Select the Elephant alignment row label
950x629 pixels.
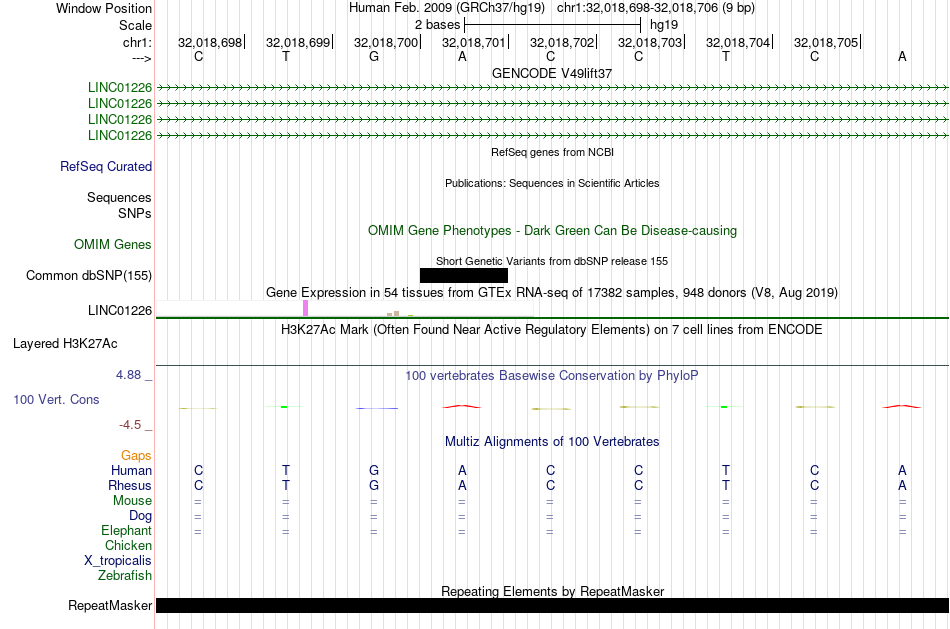(126, 531)
